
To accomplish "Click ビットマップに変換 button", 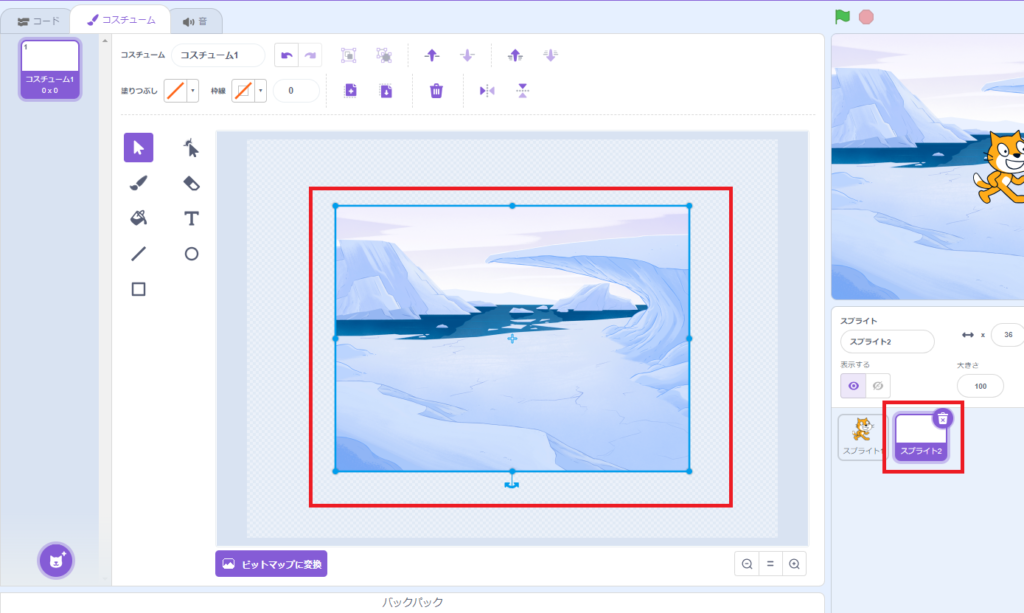I will (271, 564).
